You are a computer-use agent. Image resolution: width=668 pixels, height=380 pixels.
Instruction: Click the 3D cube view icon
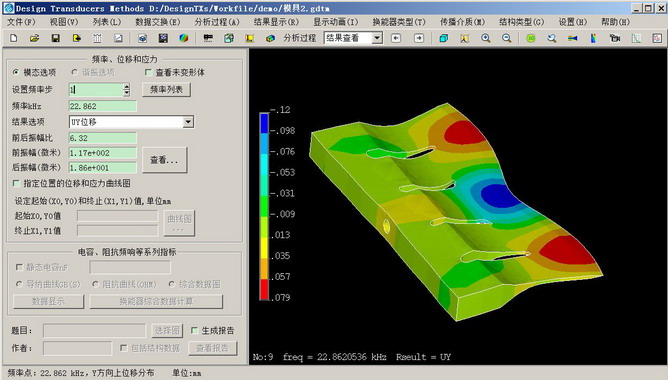(443, 38)
